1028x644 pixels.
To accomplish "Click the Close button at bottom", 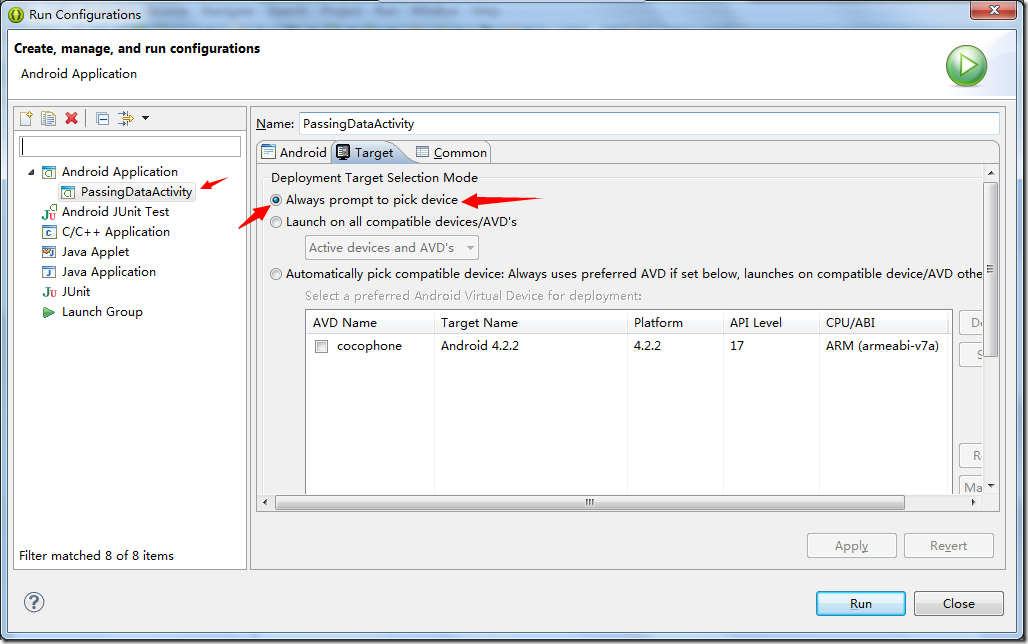I will click(958, 603).
